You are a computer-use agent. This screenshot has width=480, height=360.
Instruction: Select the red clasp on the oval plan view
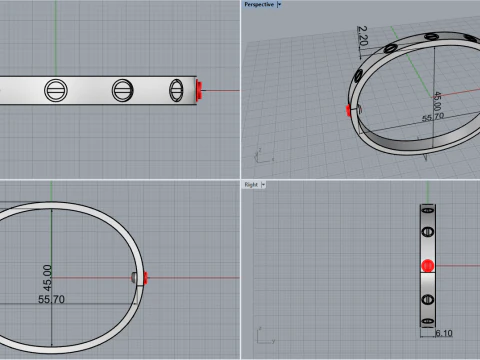pos(146,277)
